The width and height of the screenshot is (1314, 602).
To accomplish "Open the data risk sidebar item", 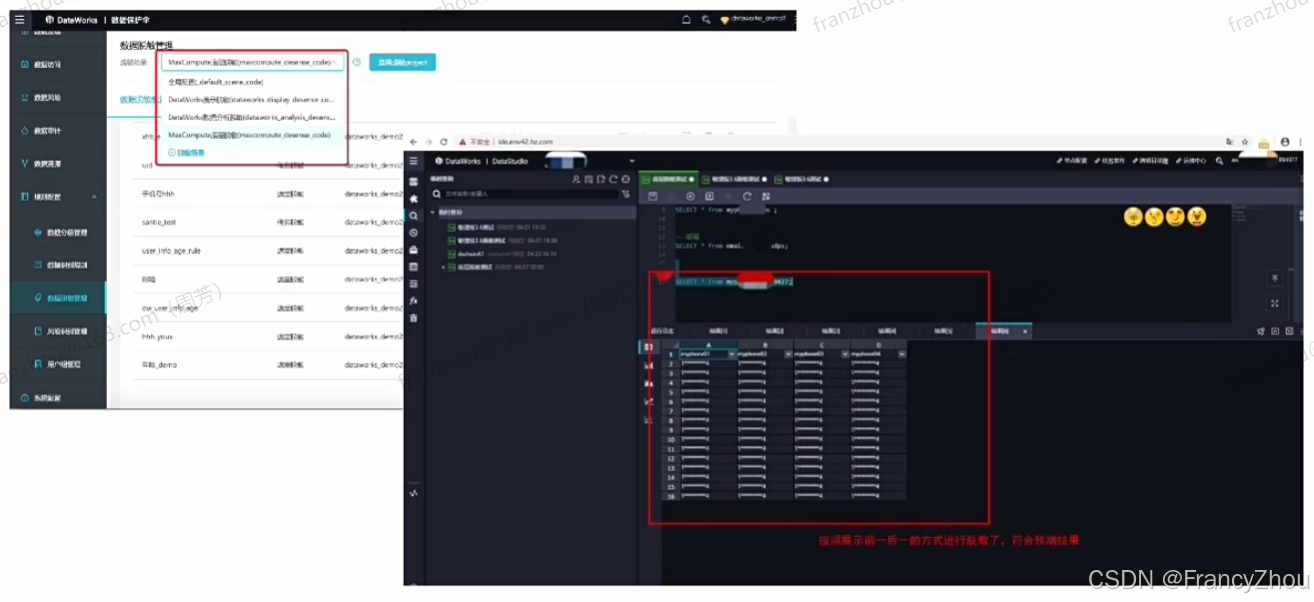I will pos(58,97).
